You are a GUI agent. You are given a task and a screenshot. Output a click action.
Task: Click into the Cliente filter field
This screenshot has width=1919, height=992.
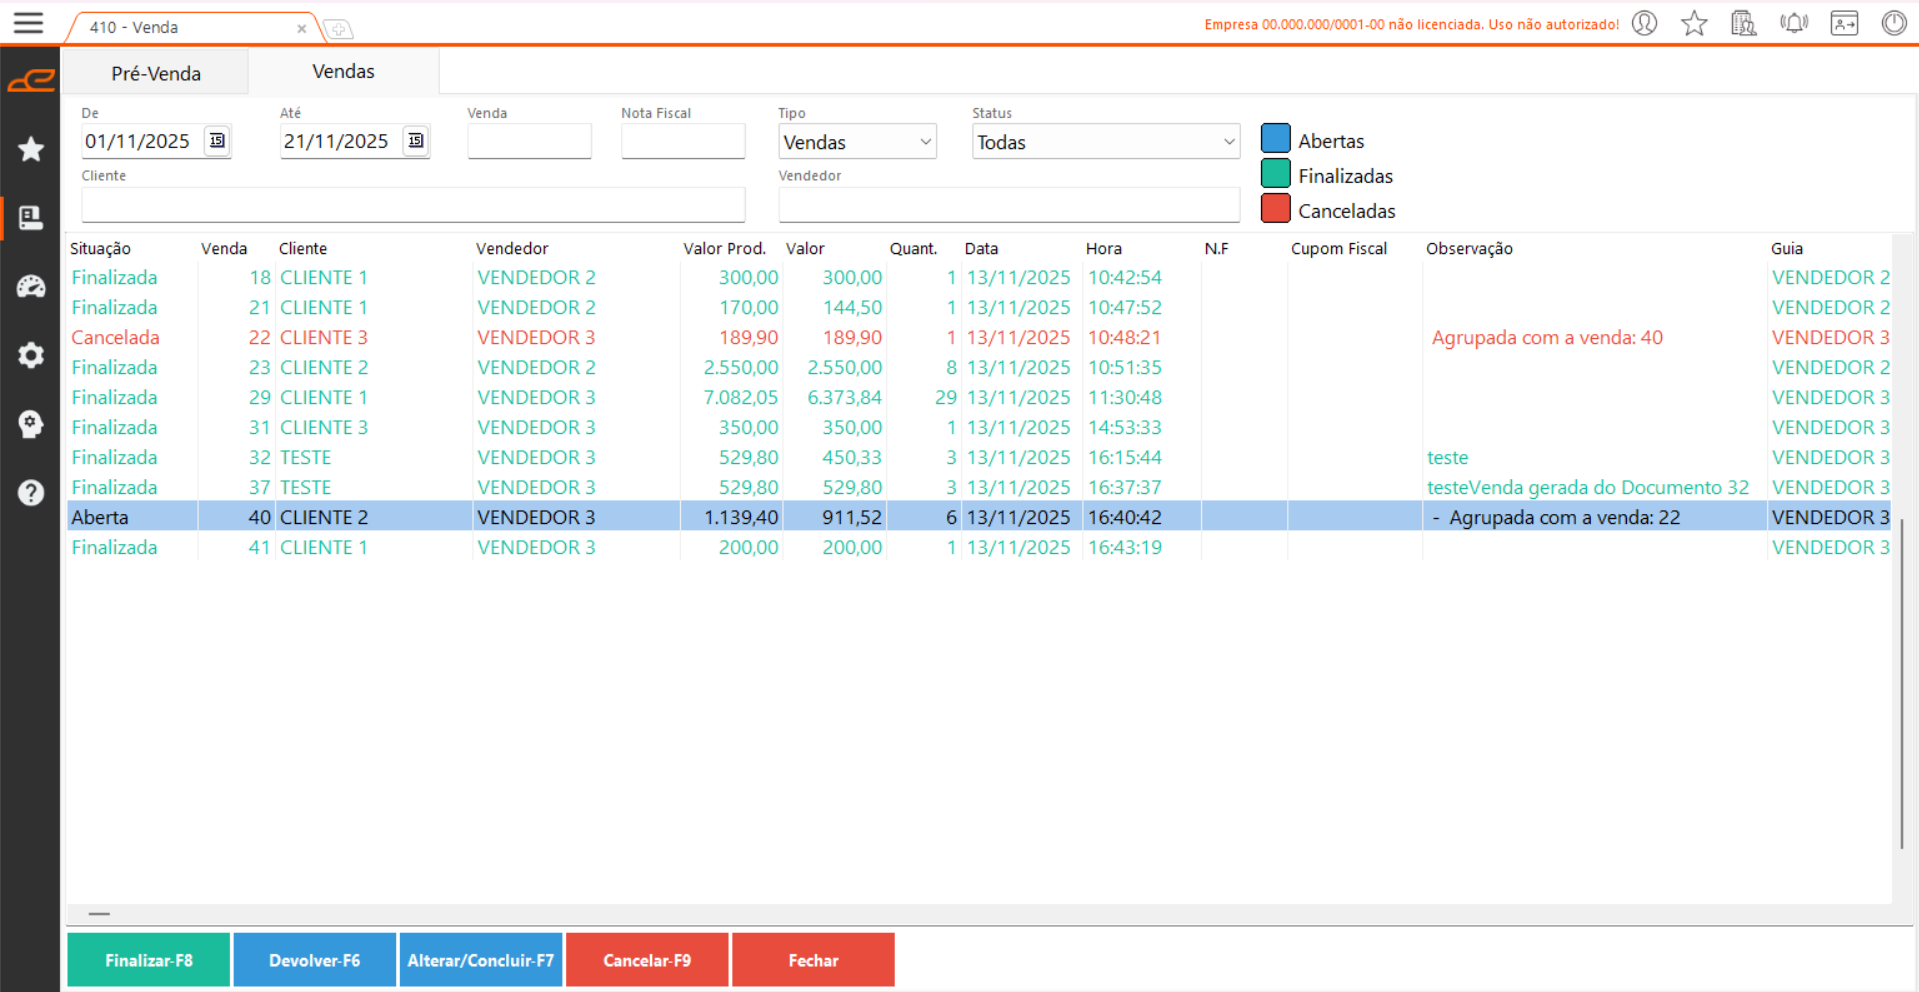pyautogui.click(x=413, y=205)
